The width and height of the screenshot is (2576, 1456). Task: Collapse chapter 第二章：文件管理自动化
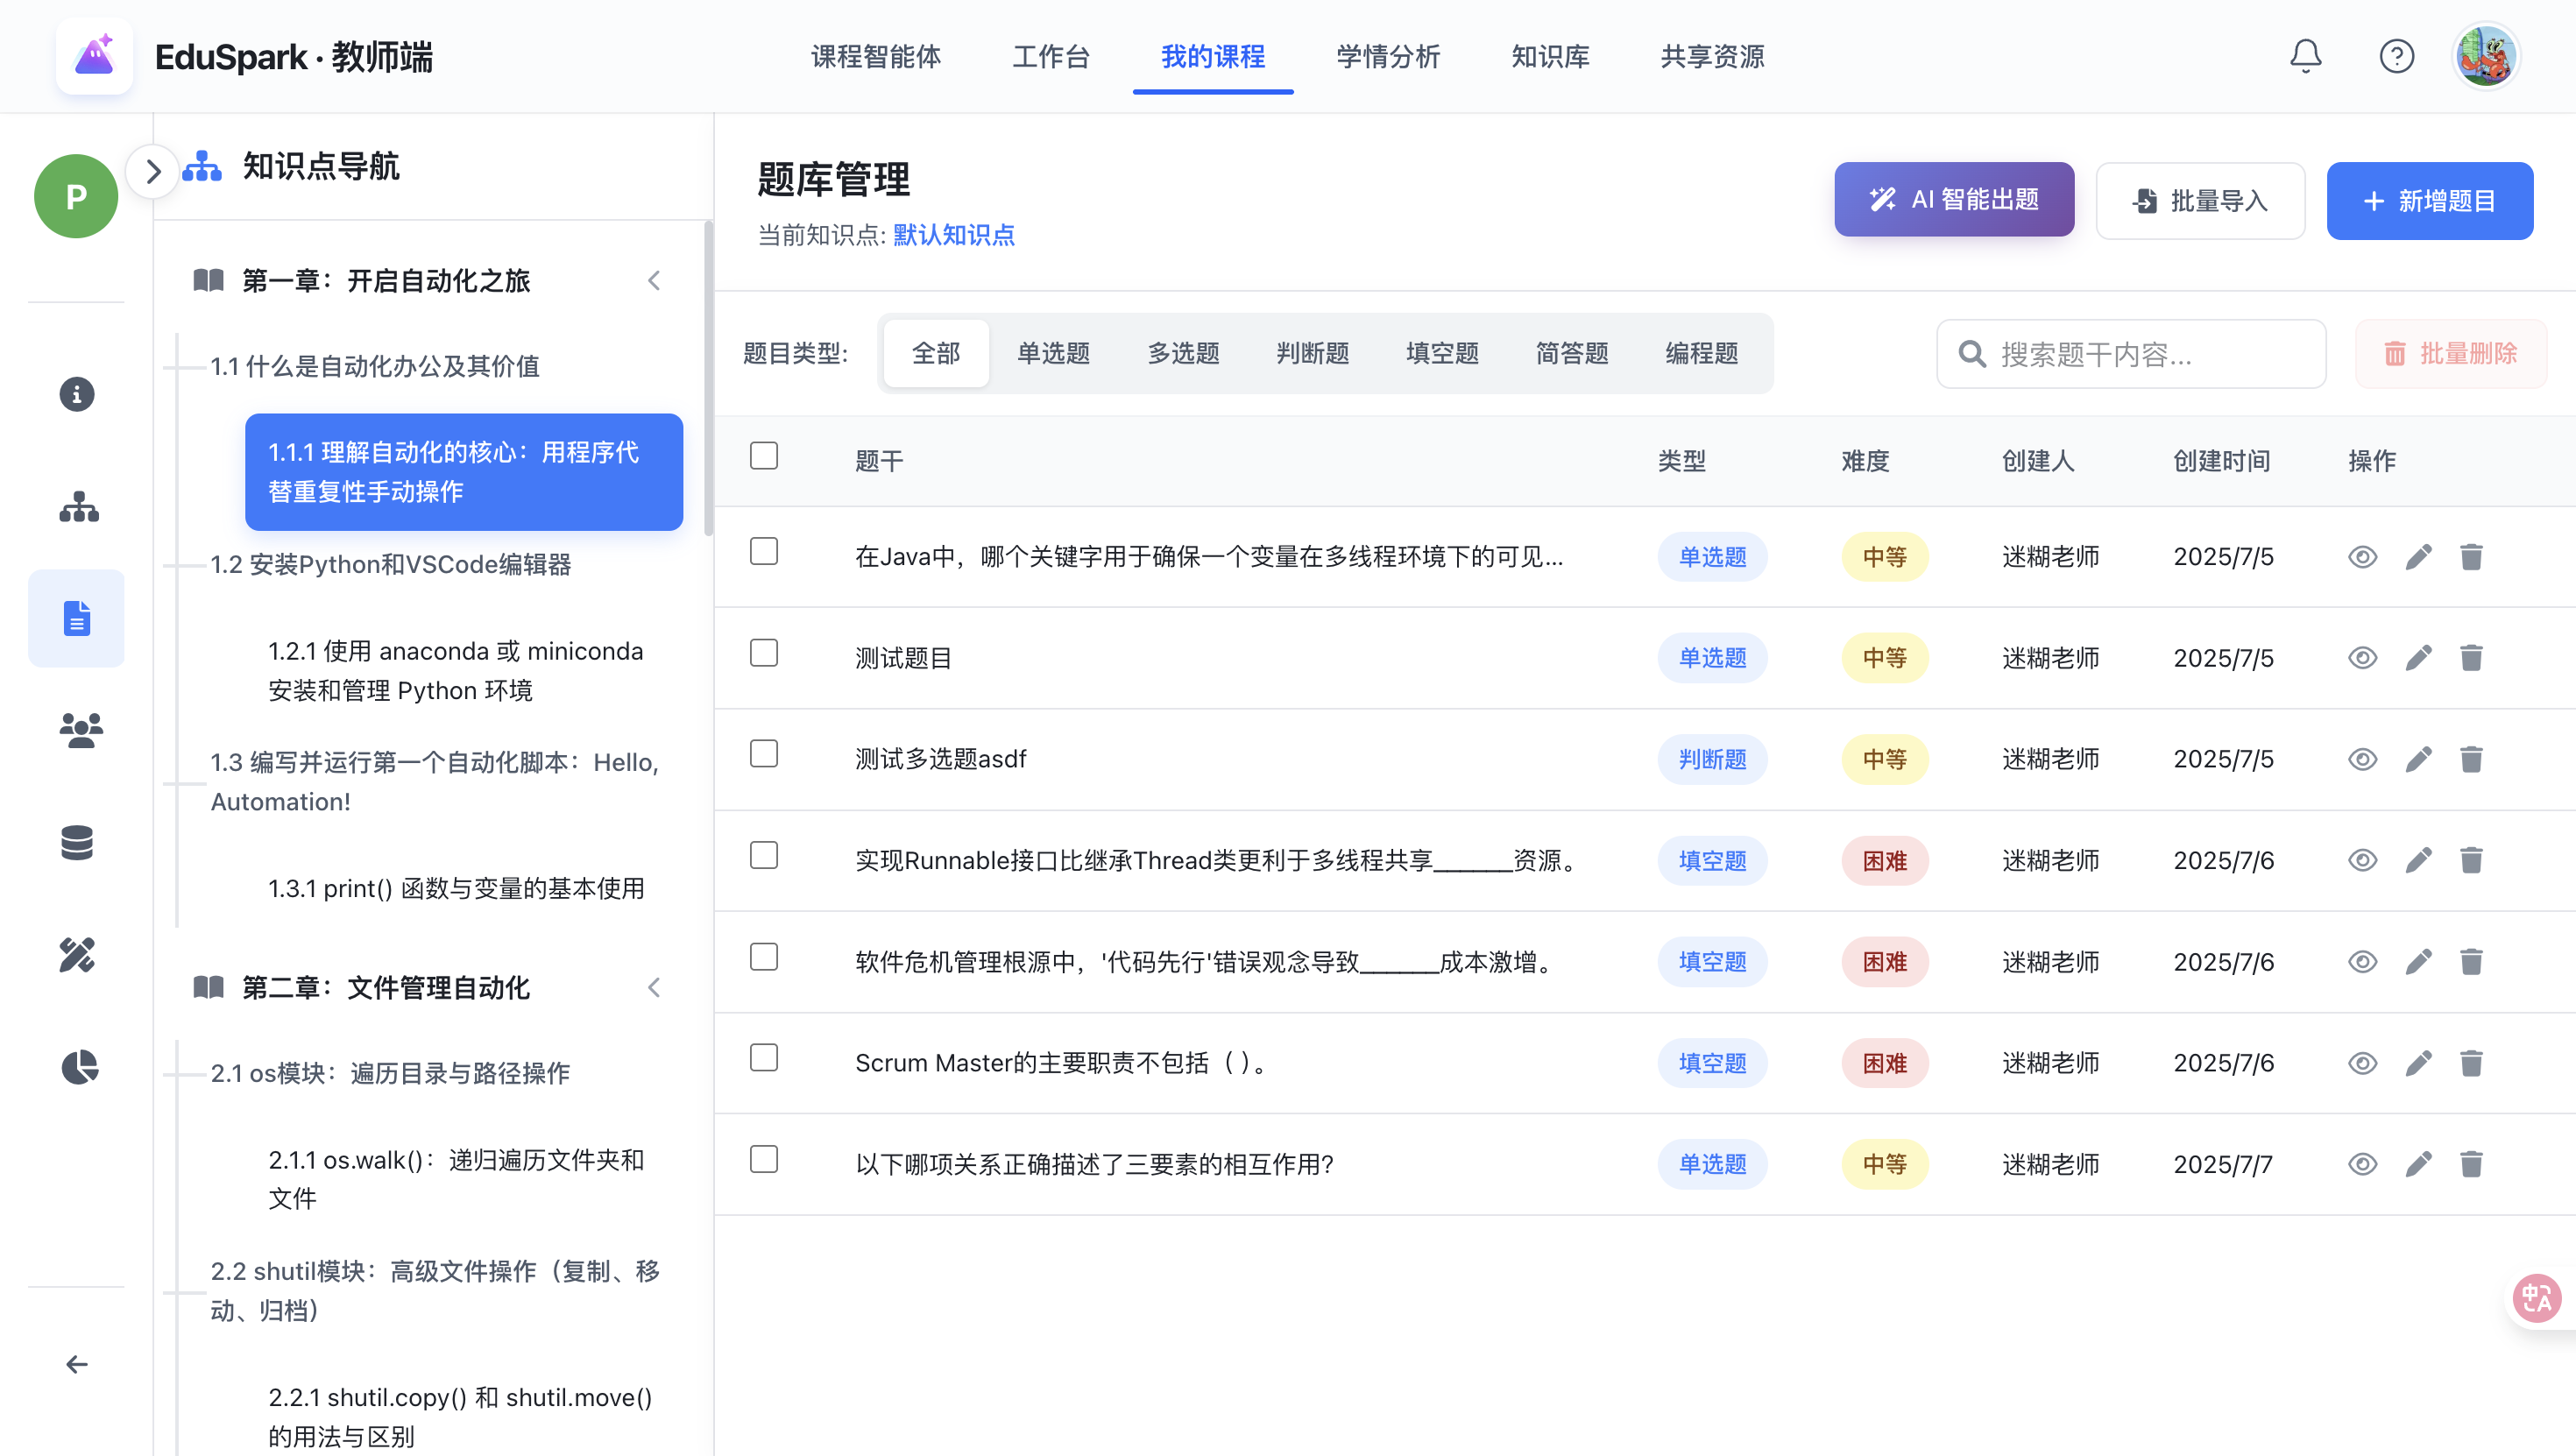click(x=654, y=988)
